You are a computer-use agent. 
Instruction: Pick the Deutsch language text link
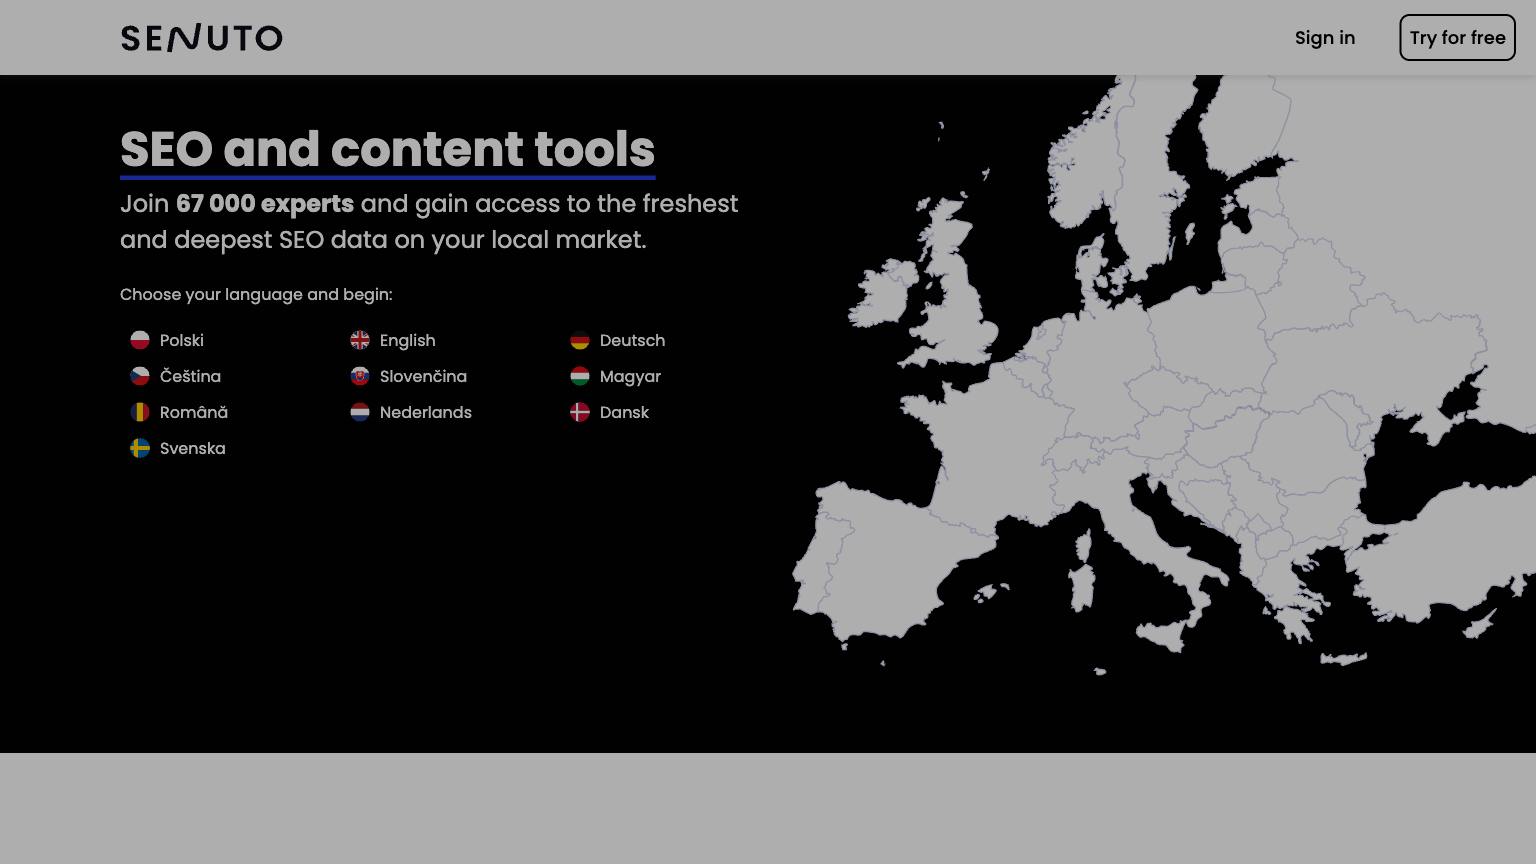pos(632,340)
